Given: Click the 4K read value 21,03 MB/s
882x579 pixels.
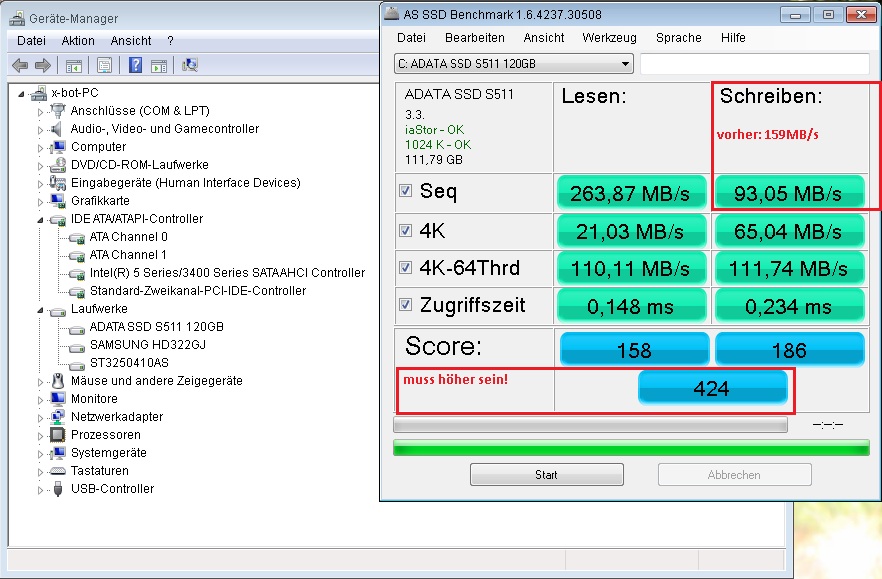Looking at the screenshot, I should coord(630,231).
